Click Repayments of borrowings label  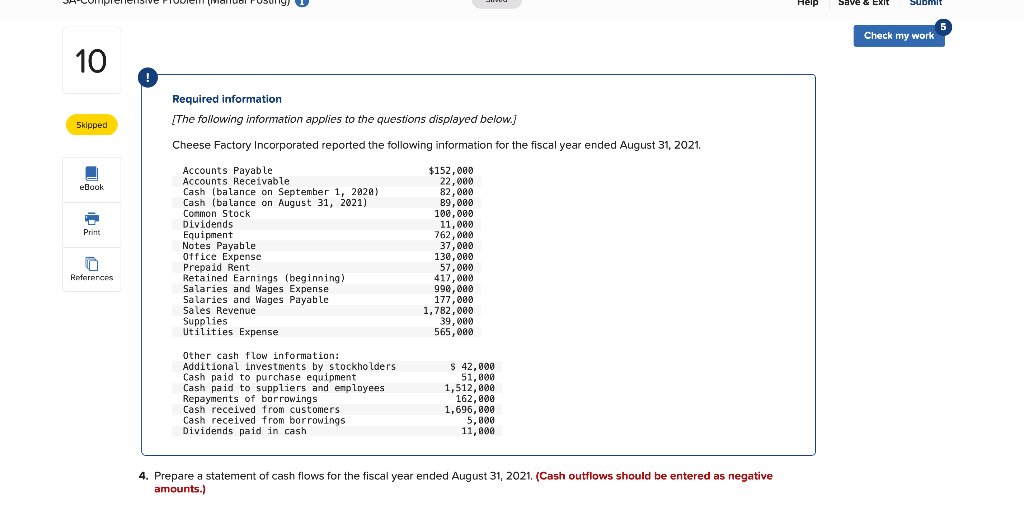coord(250,399)
